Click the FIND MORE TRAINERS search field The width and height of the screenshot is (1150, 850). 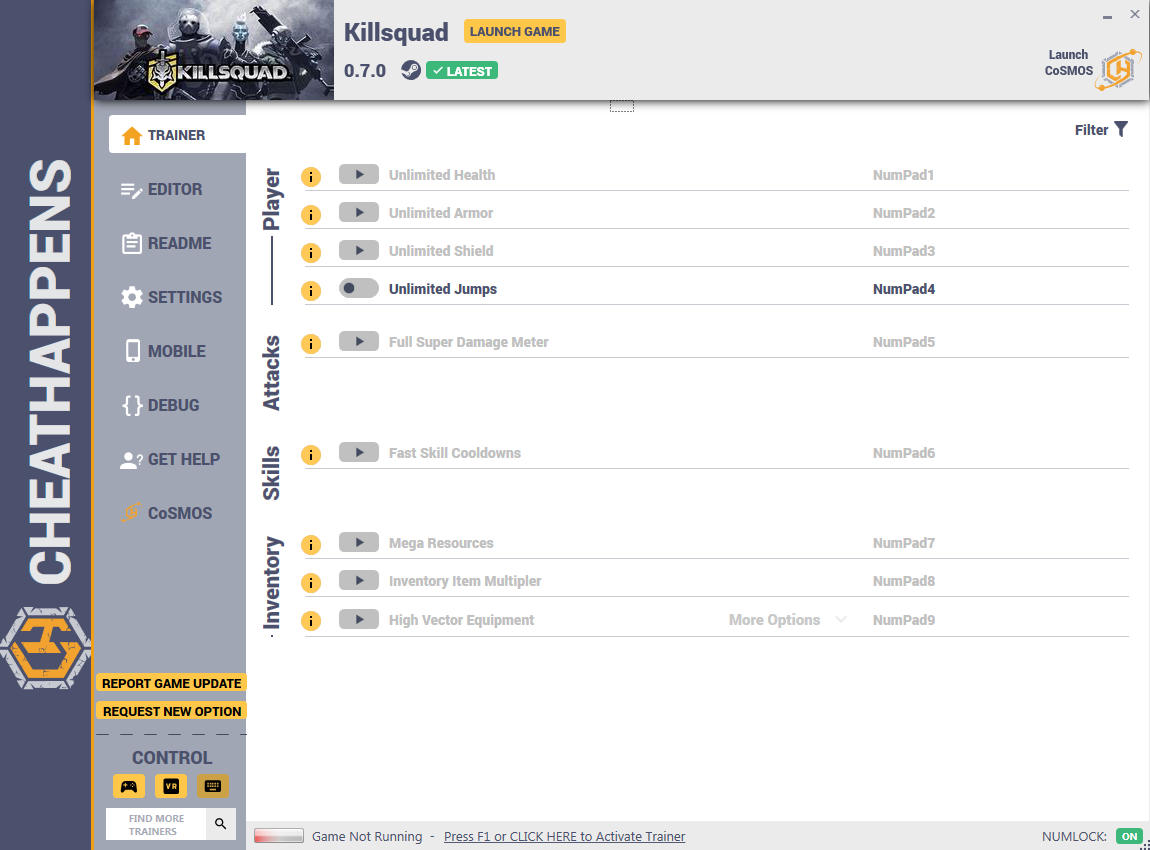pos(156,824)
